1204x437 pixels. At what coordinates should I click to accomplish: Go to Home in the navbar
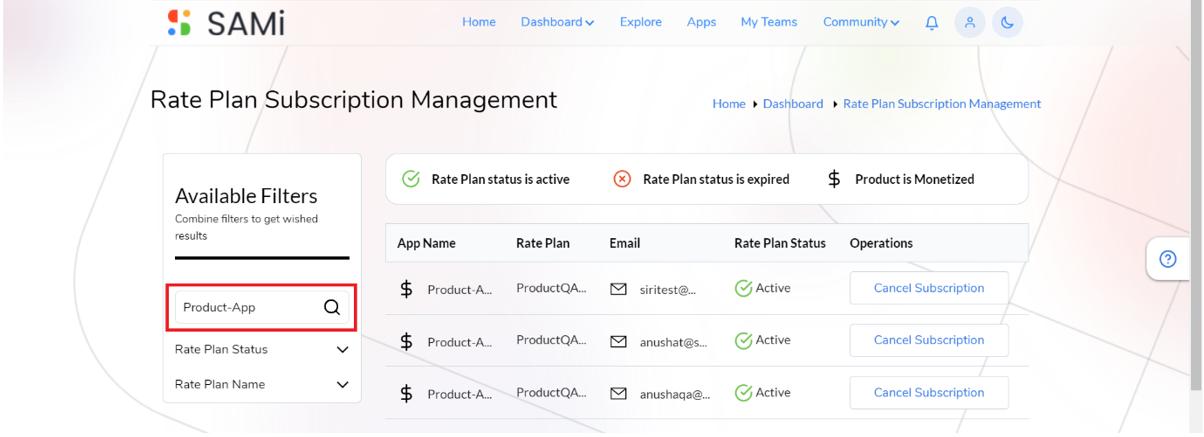(x=479, y=22)
